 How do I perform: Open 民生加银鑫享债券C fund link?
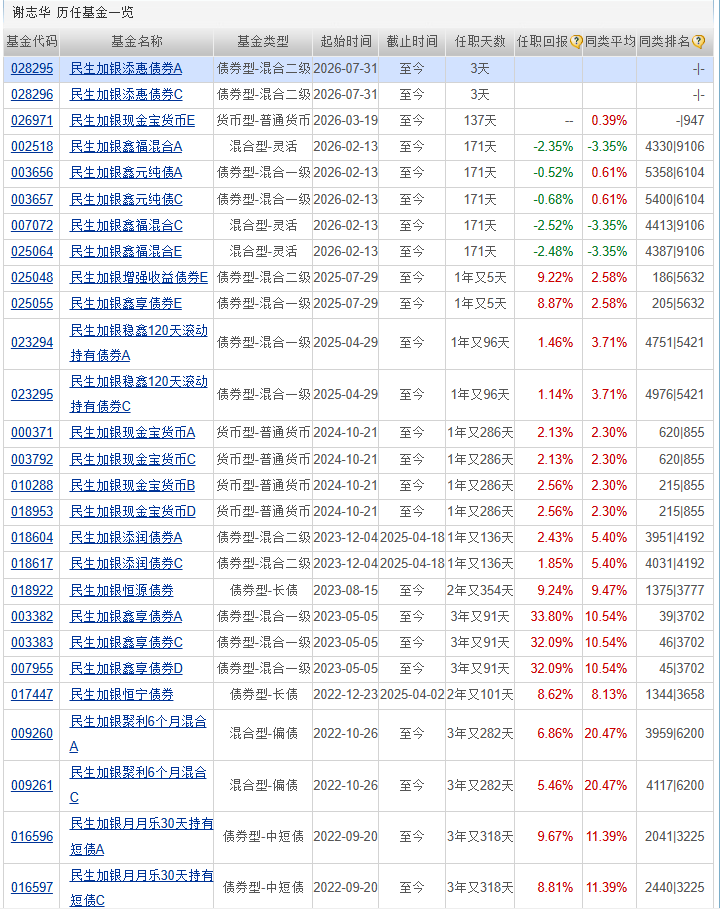click(126, 643)
